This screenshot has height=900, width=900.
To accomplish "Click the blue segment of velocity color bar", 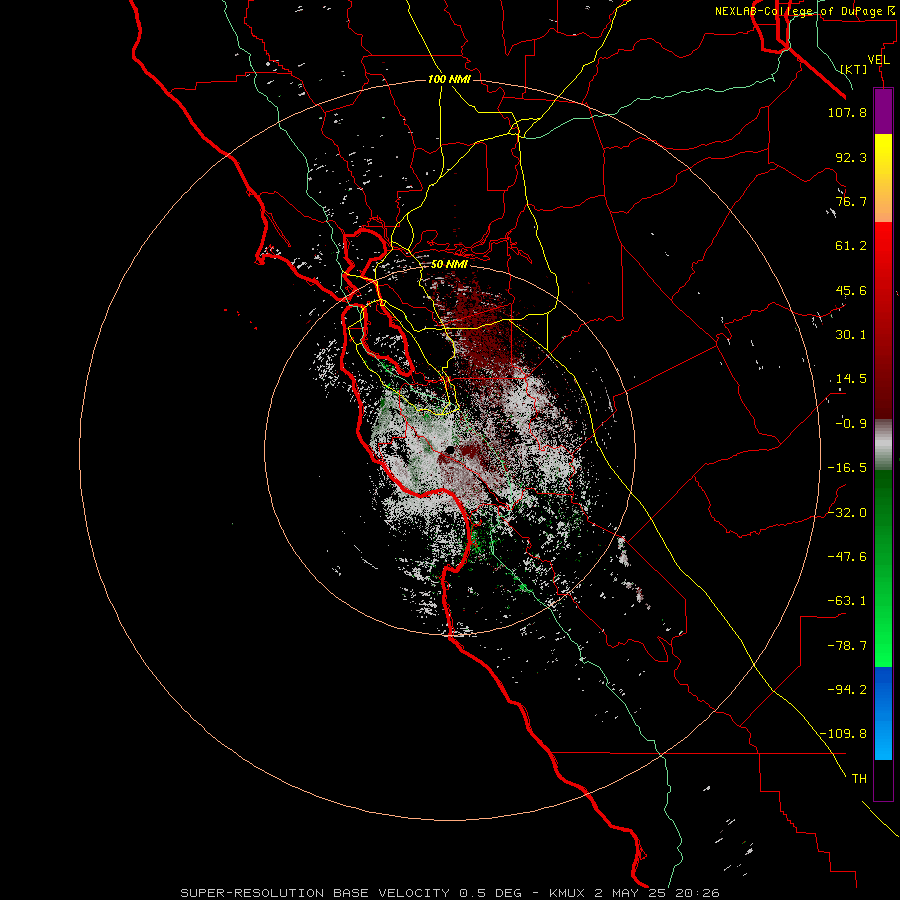I will pyautogui.click(x=883, y=713).
